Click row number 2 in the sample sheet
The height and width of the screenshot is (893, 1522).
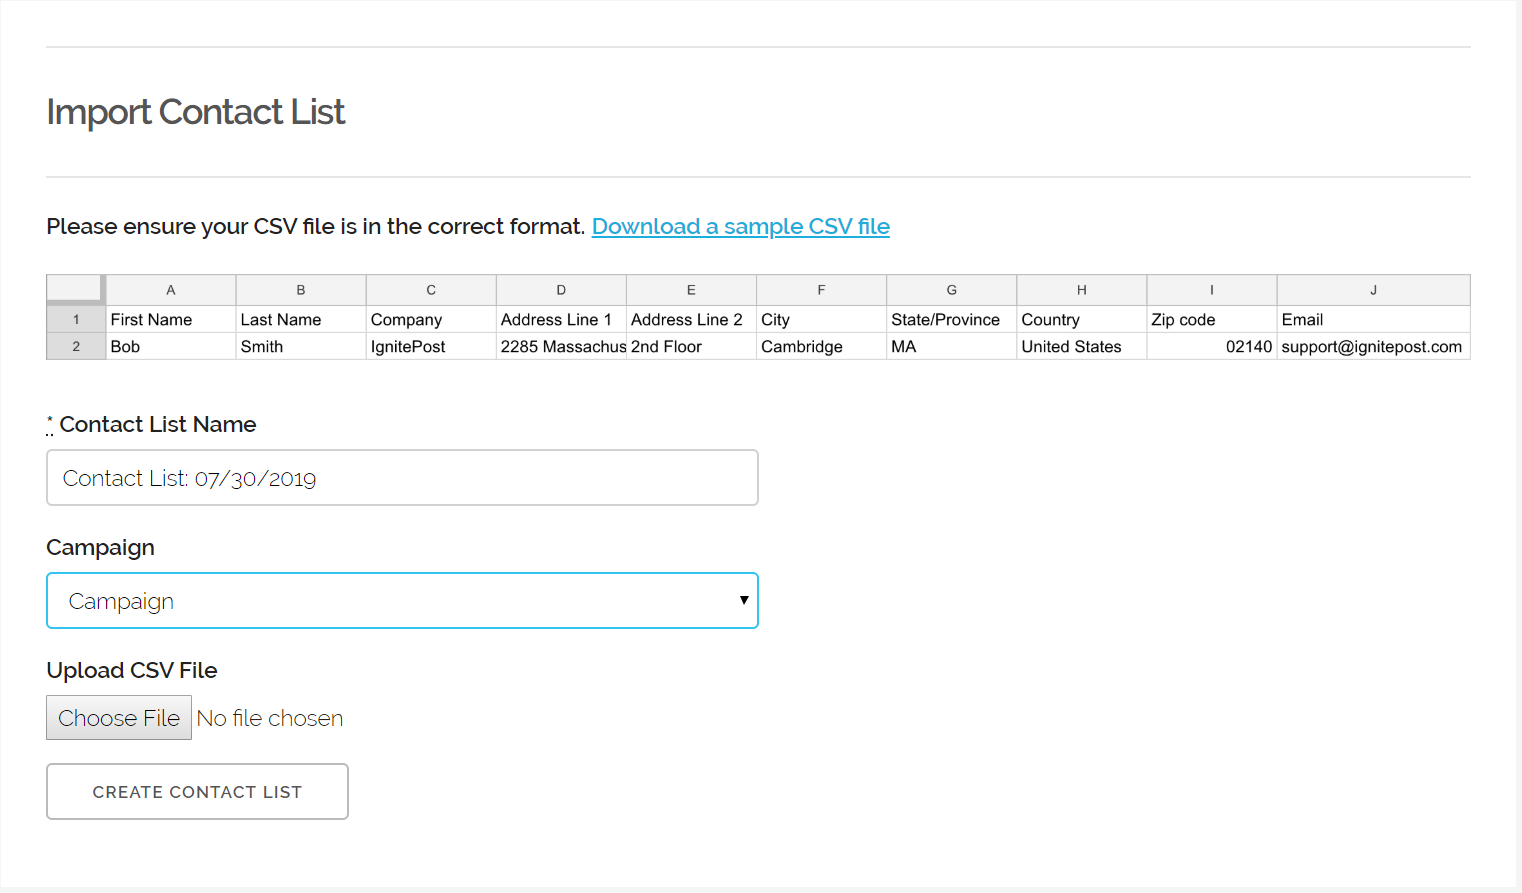76,346
